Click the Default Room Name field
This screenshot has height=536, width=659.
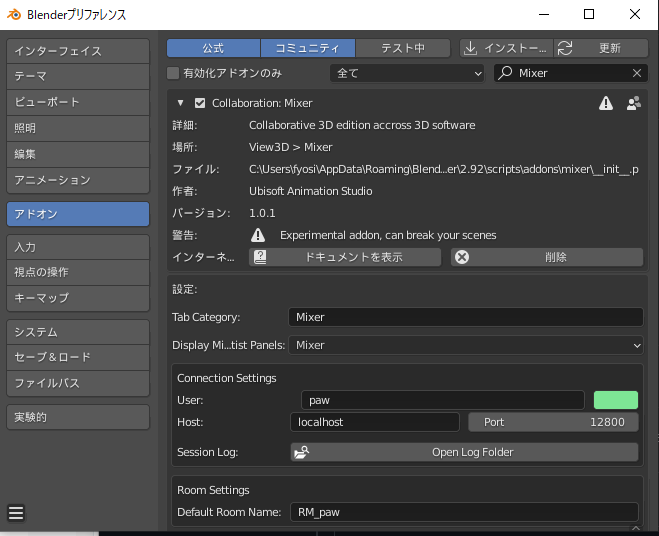464,512
